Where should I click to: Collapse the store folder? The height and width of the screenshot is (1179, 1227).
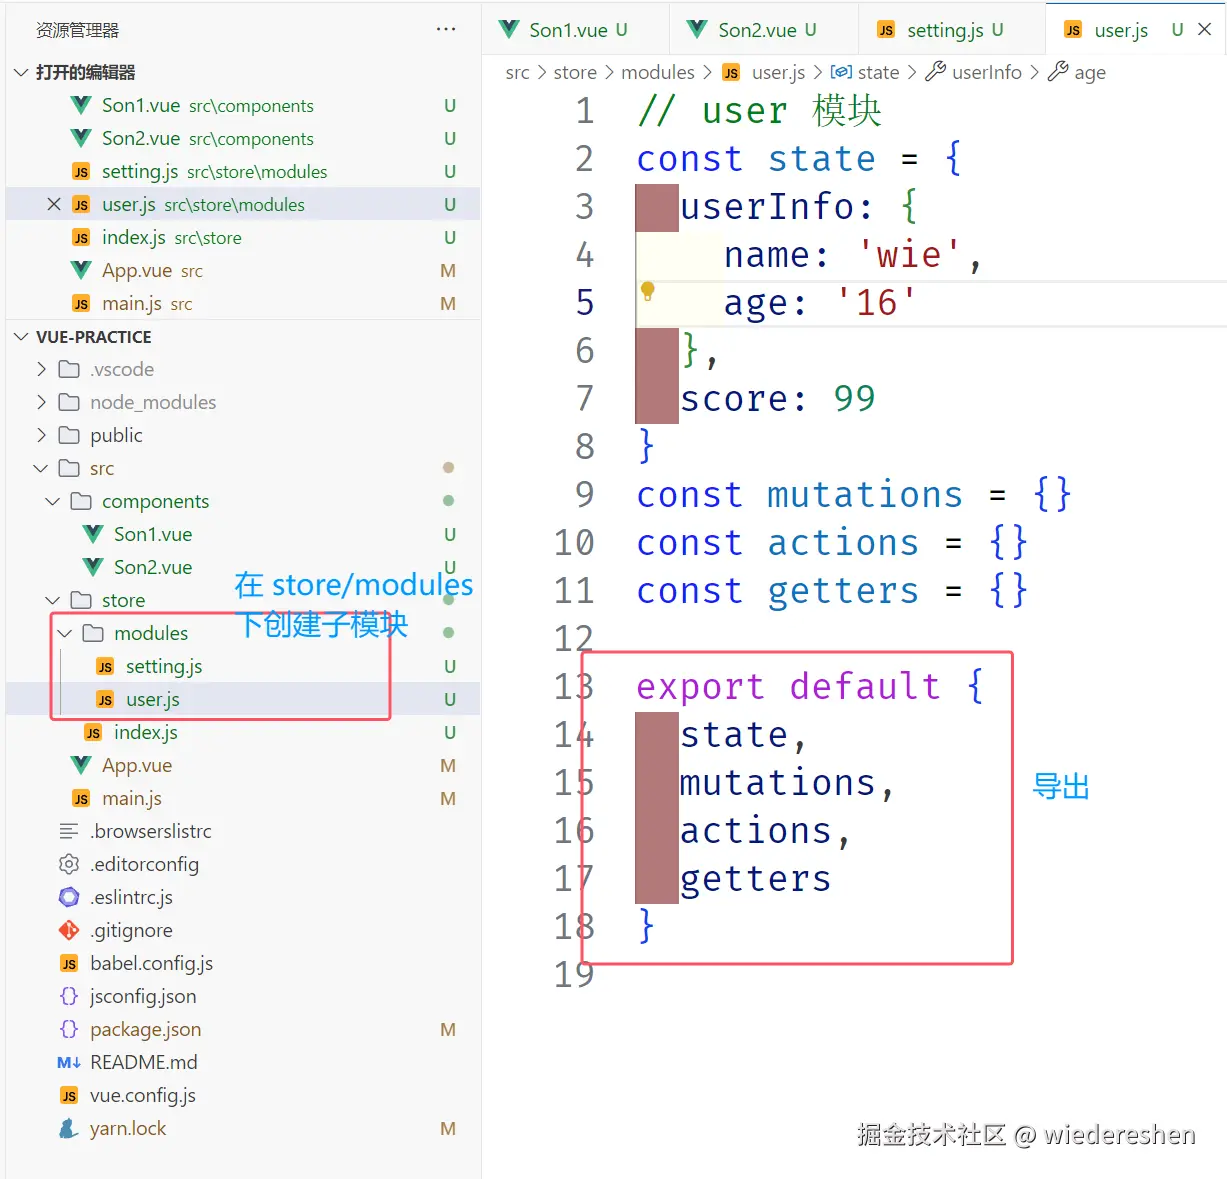point(53,600)
